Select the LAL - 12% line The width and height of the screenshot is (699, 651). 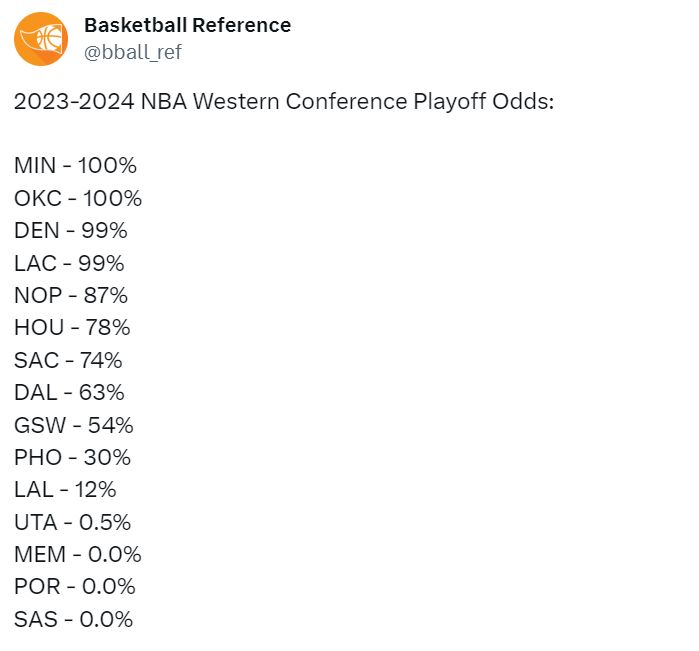coord(65,490)
